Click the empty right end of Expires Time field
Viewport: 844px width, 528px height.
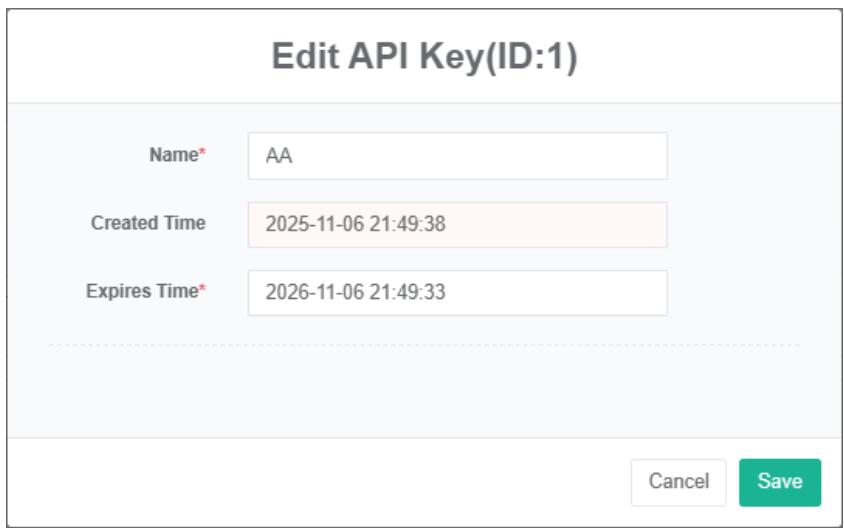click(x=600, y=293)
